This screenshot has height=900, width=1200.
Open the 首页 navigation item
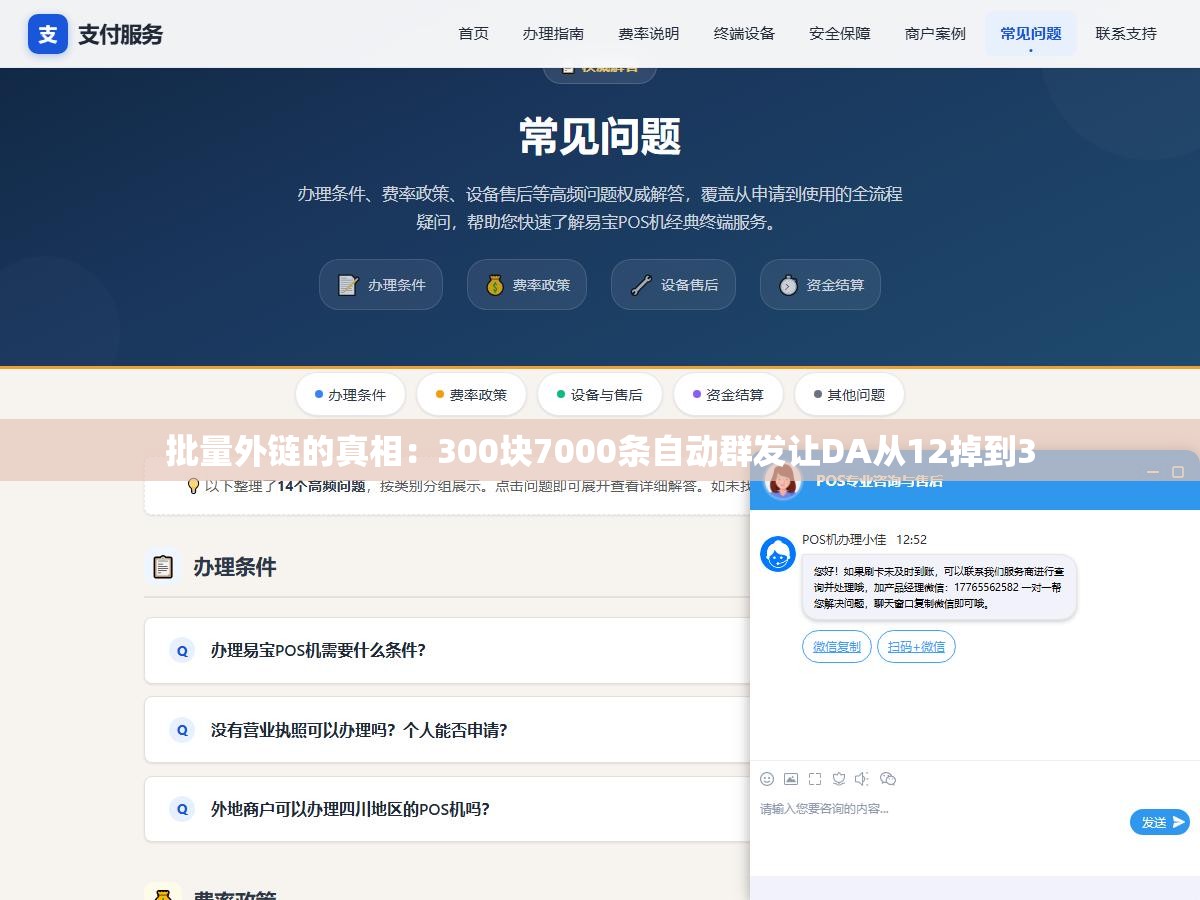click(473, 33)
